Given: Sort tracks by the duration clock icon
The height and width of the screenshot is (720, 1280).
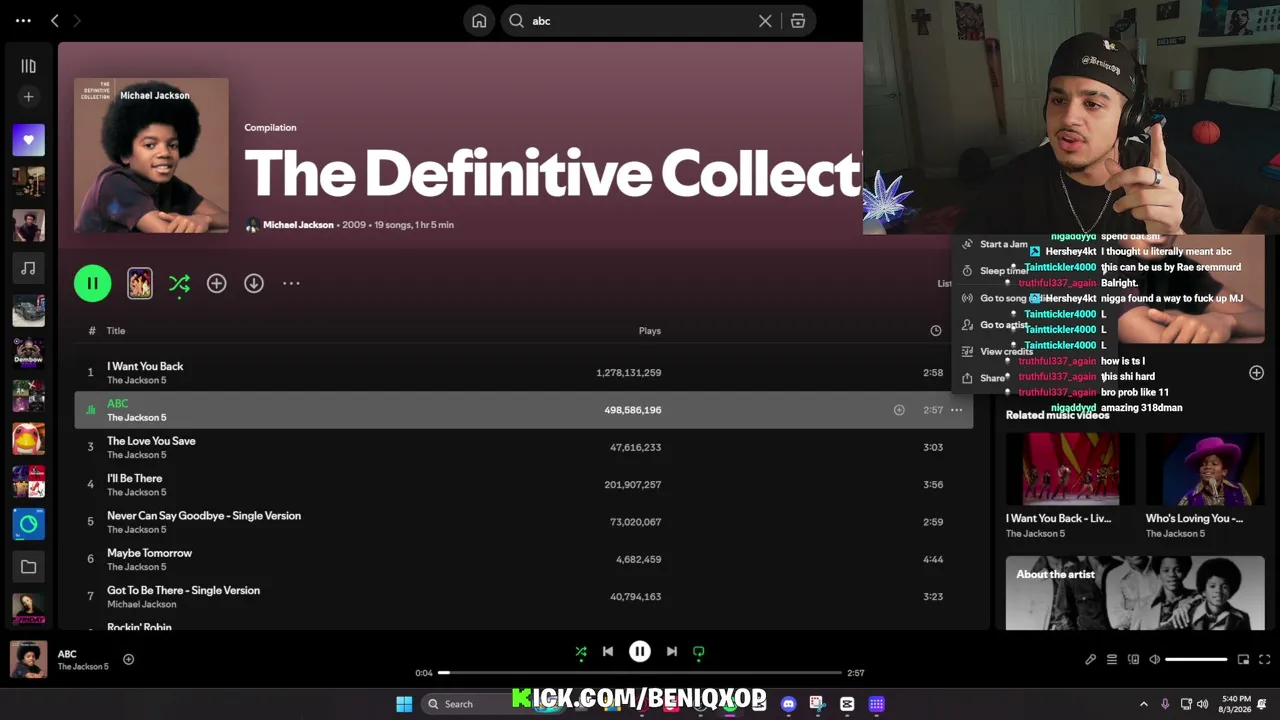Looking at the screenshot, I should (x=935, y=331).
